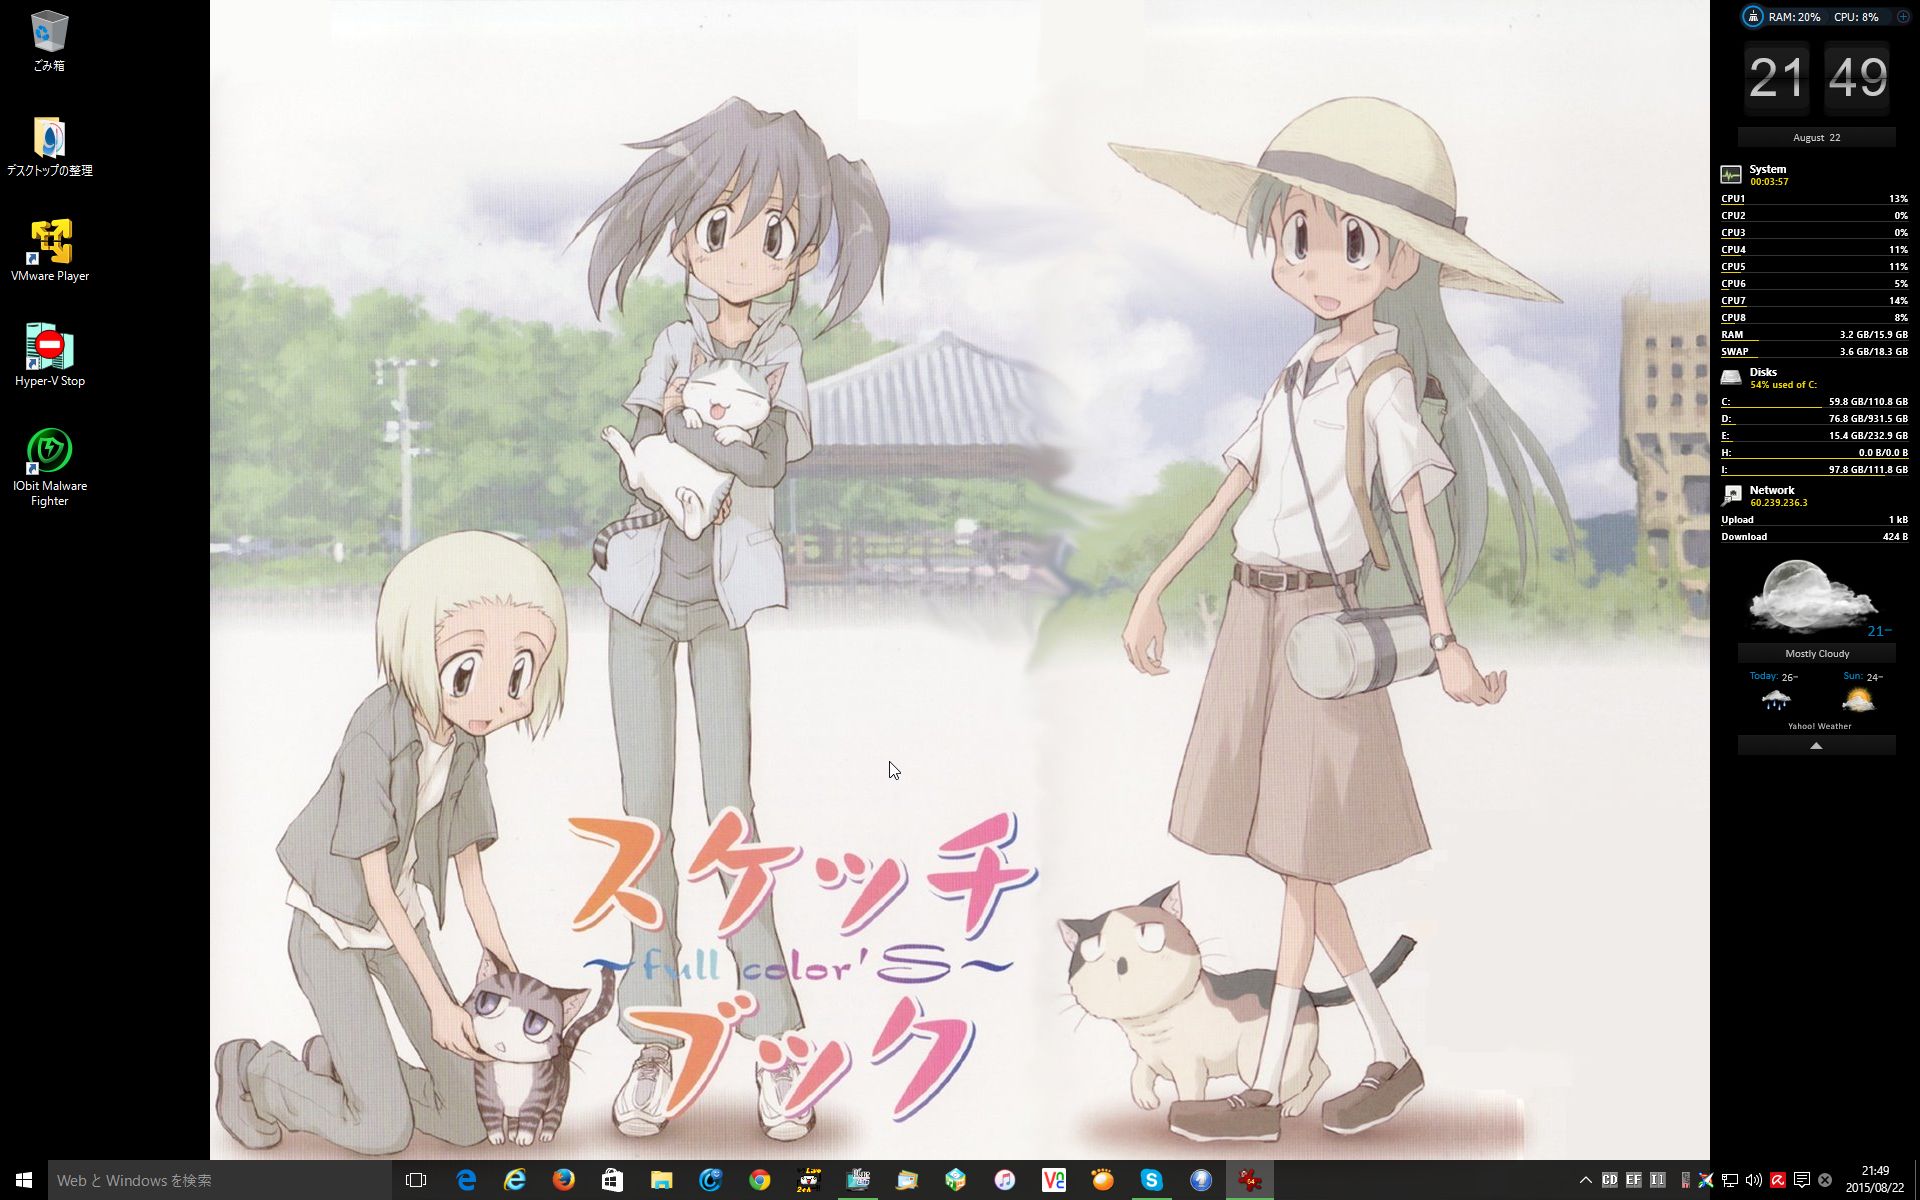Launch Microsoft Edge from the taskbar
1920x1200 pixels.
pyautogui.click(x=466, y=1180)
